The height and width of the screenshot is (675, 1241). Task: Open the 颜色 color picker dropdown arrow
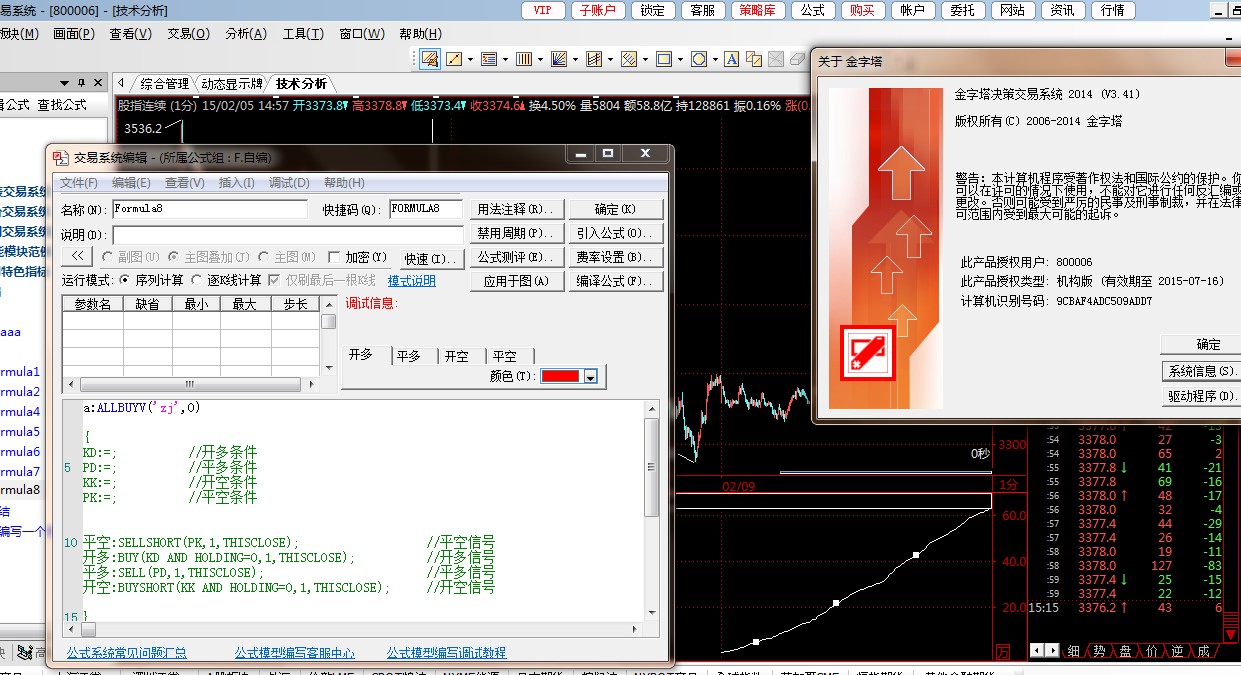pos(590,377)
